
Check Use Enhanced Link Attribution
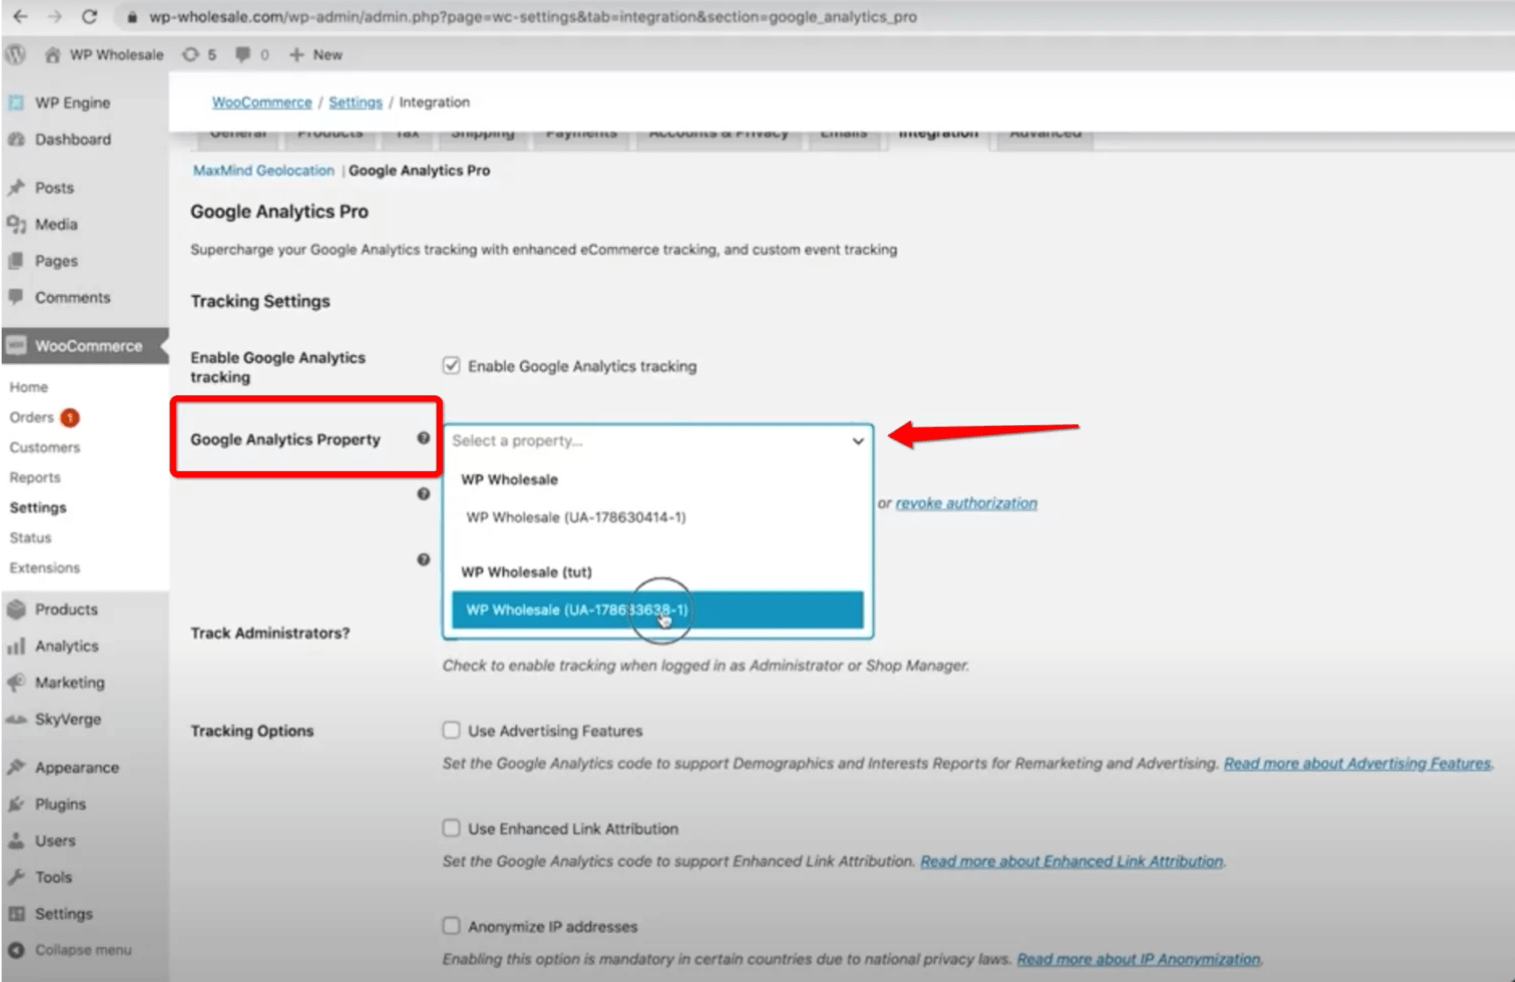click(452, 828)
